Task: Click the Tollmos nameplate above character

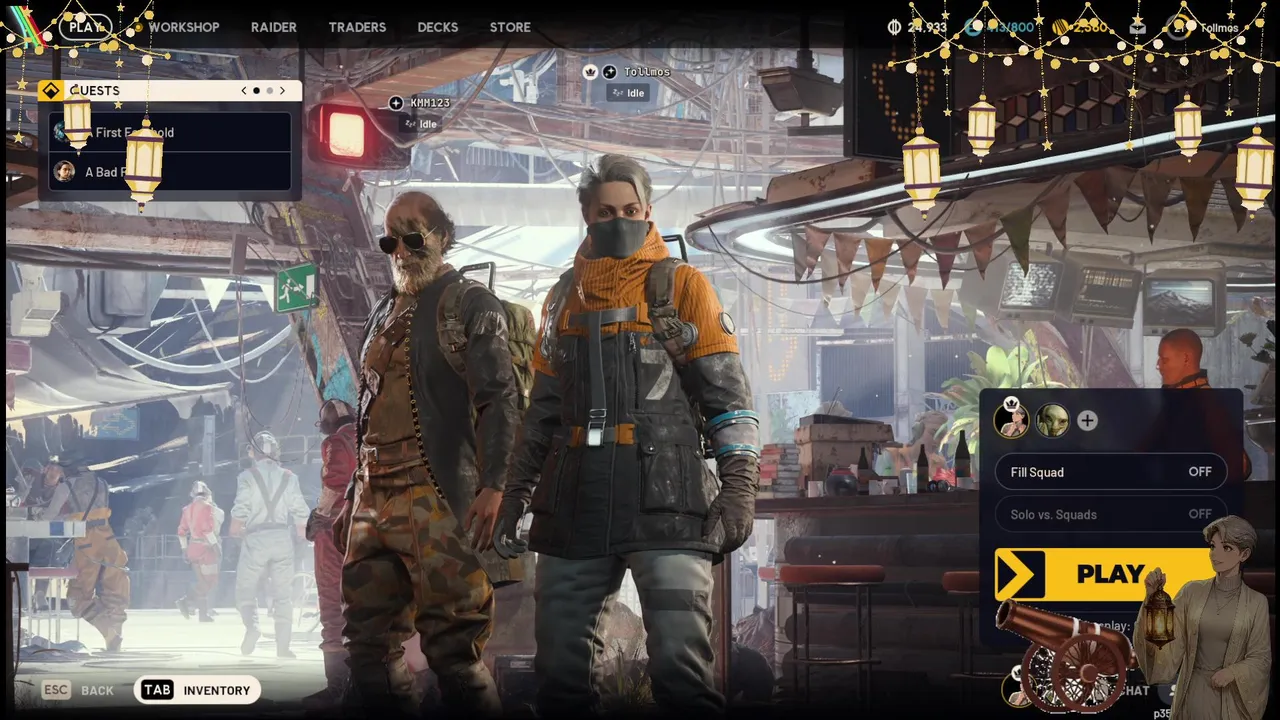Action: coord(647,72)
